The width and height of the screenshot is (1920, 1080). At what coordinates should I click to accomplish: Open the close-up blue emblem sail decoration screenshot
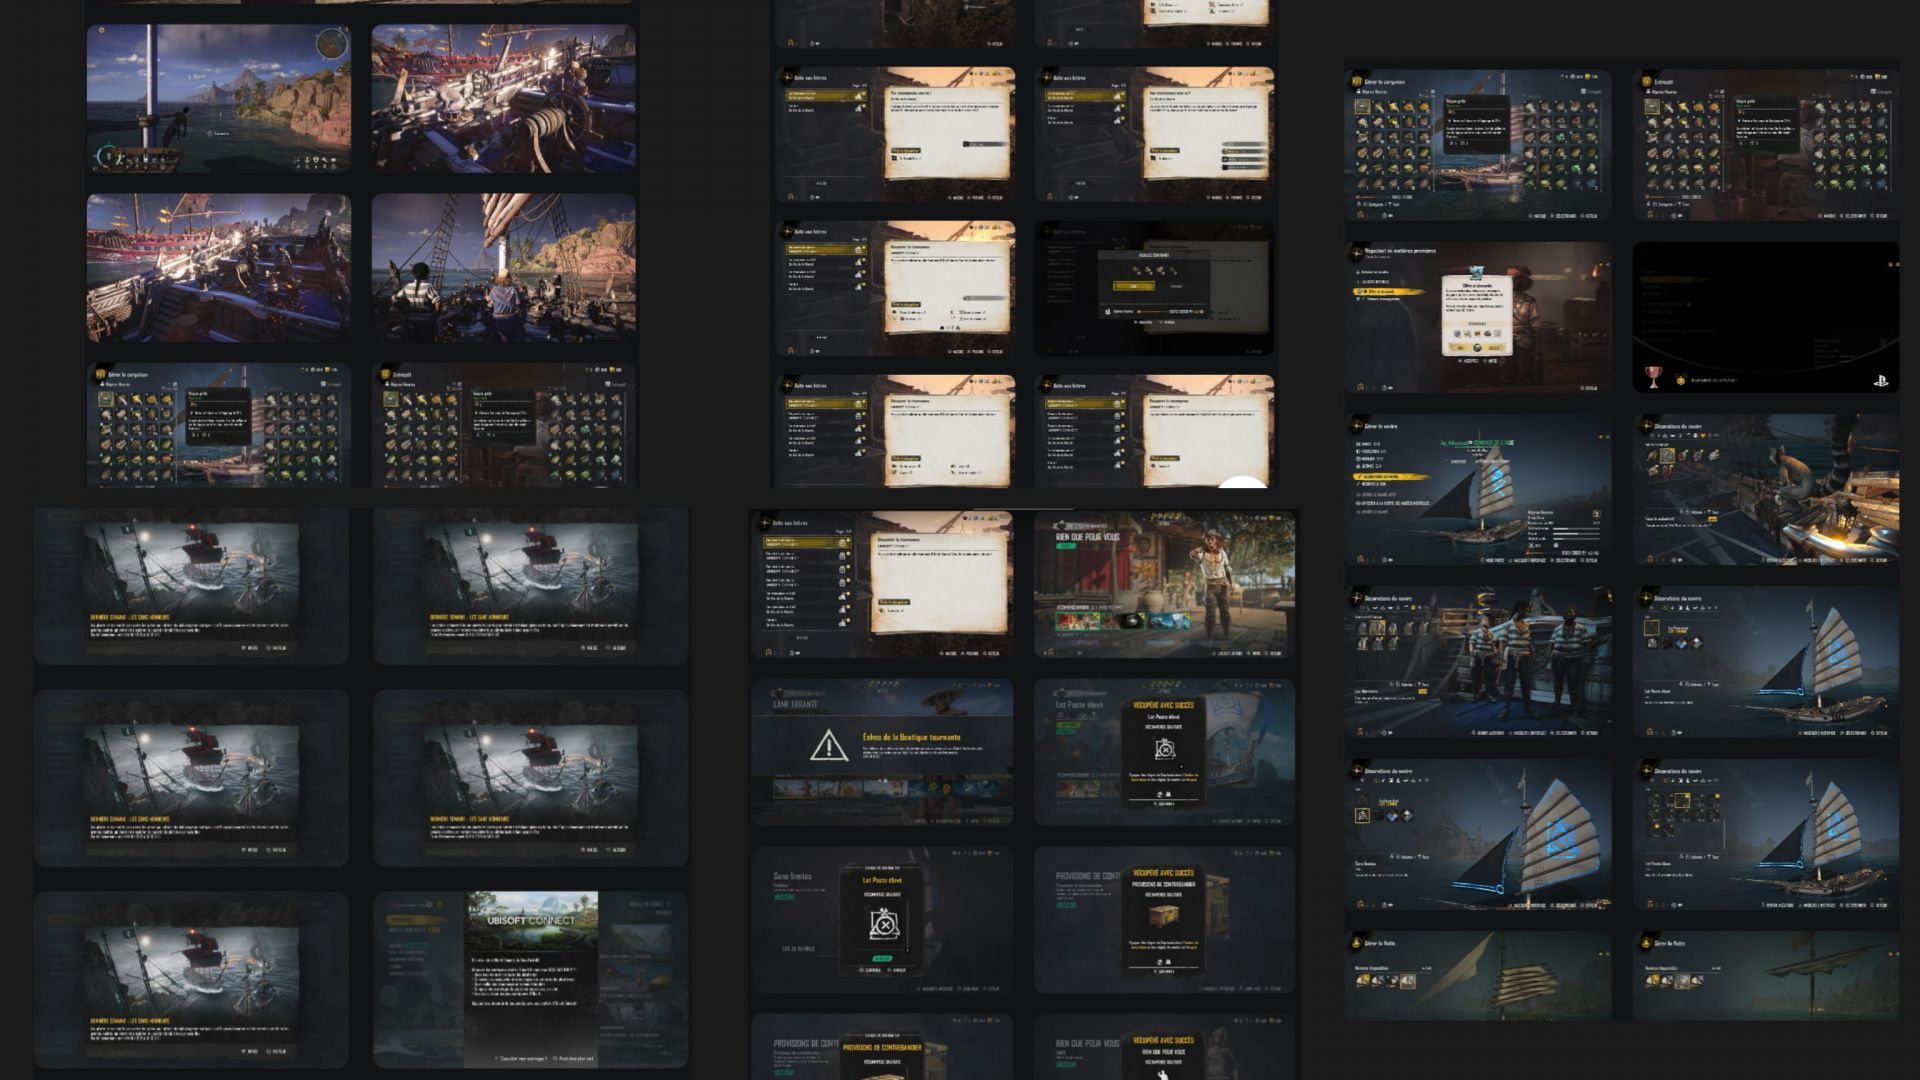1478,835
